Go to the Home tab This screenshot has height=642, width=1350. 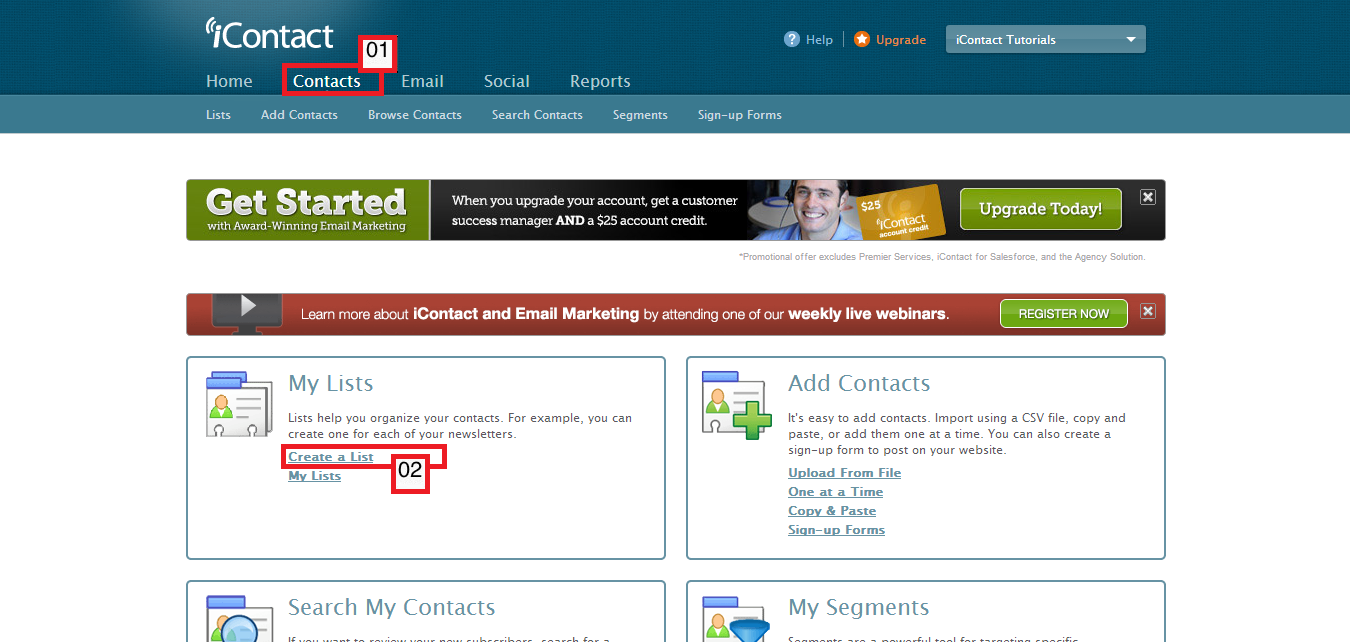pyautogui.click(x=229, y=81)
